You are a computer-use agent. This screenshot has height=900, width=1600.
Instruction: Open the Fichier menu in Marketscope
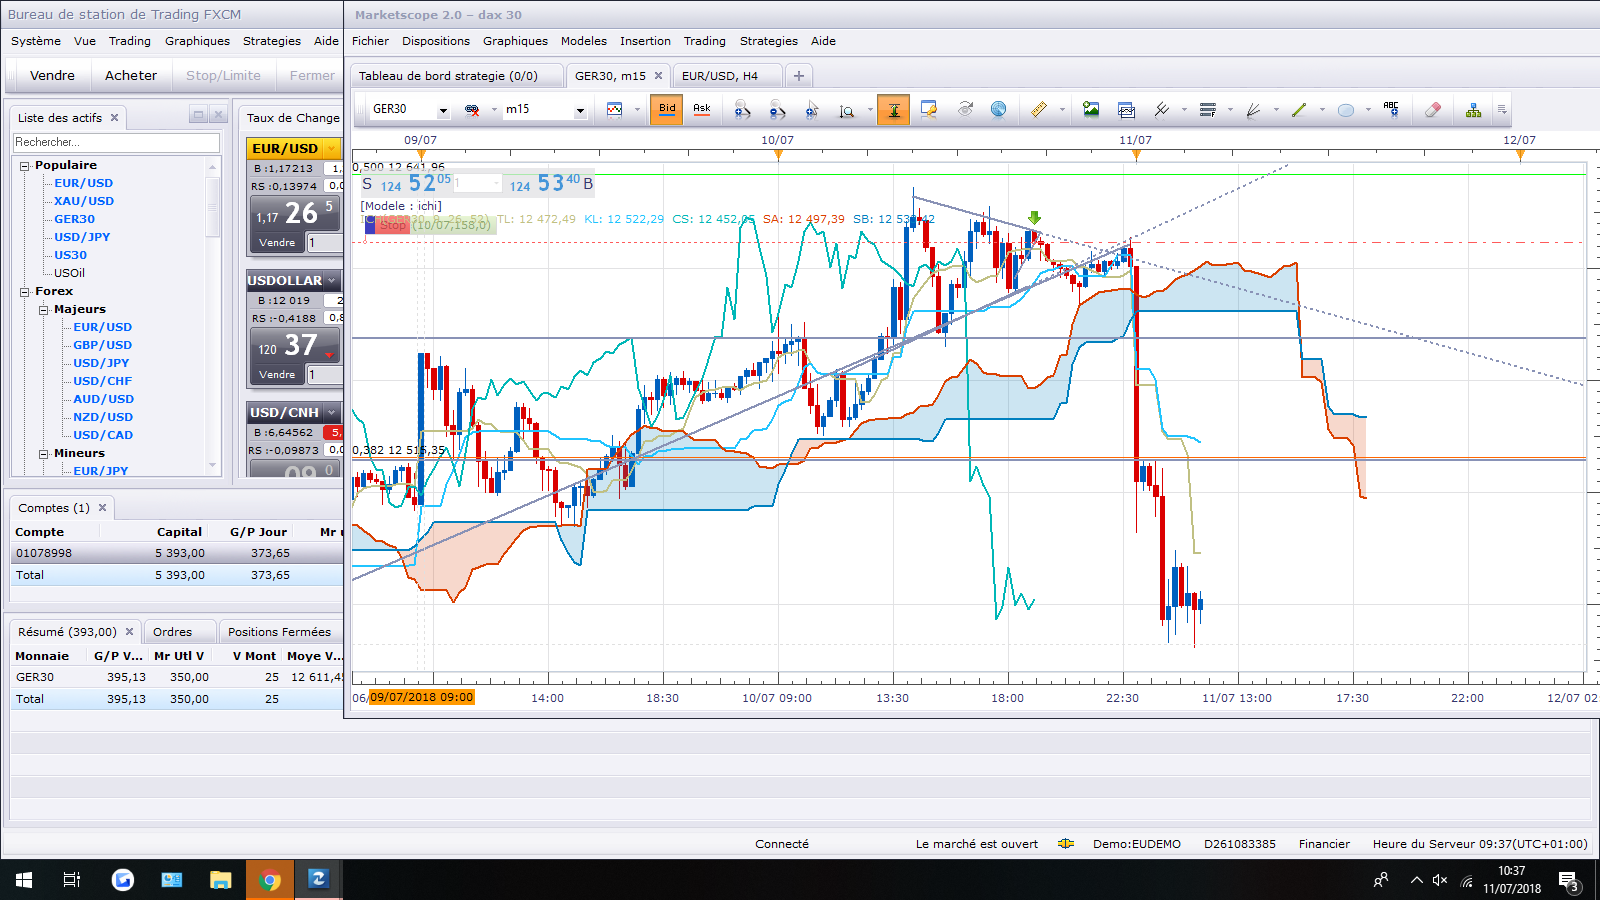(x=370, y=41)
